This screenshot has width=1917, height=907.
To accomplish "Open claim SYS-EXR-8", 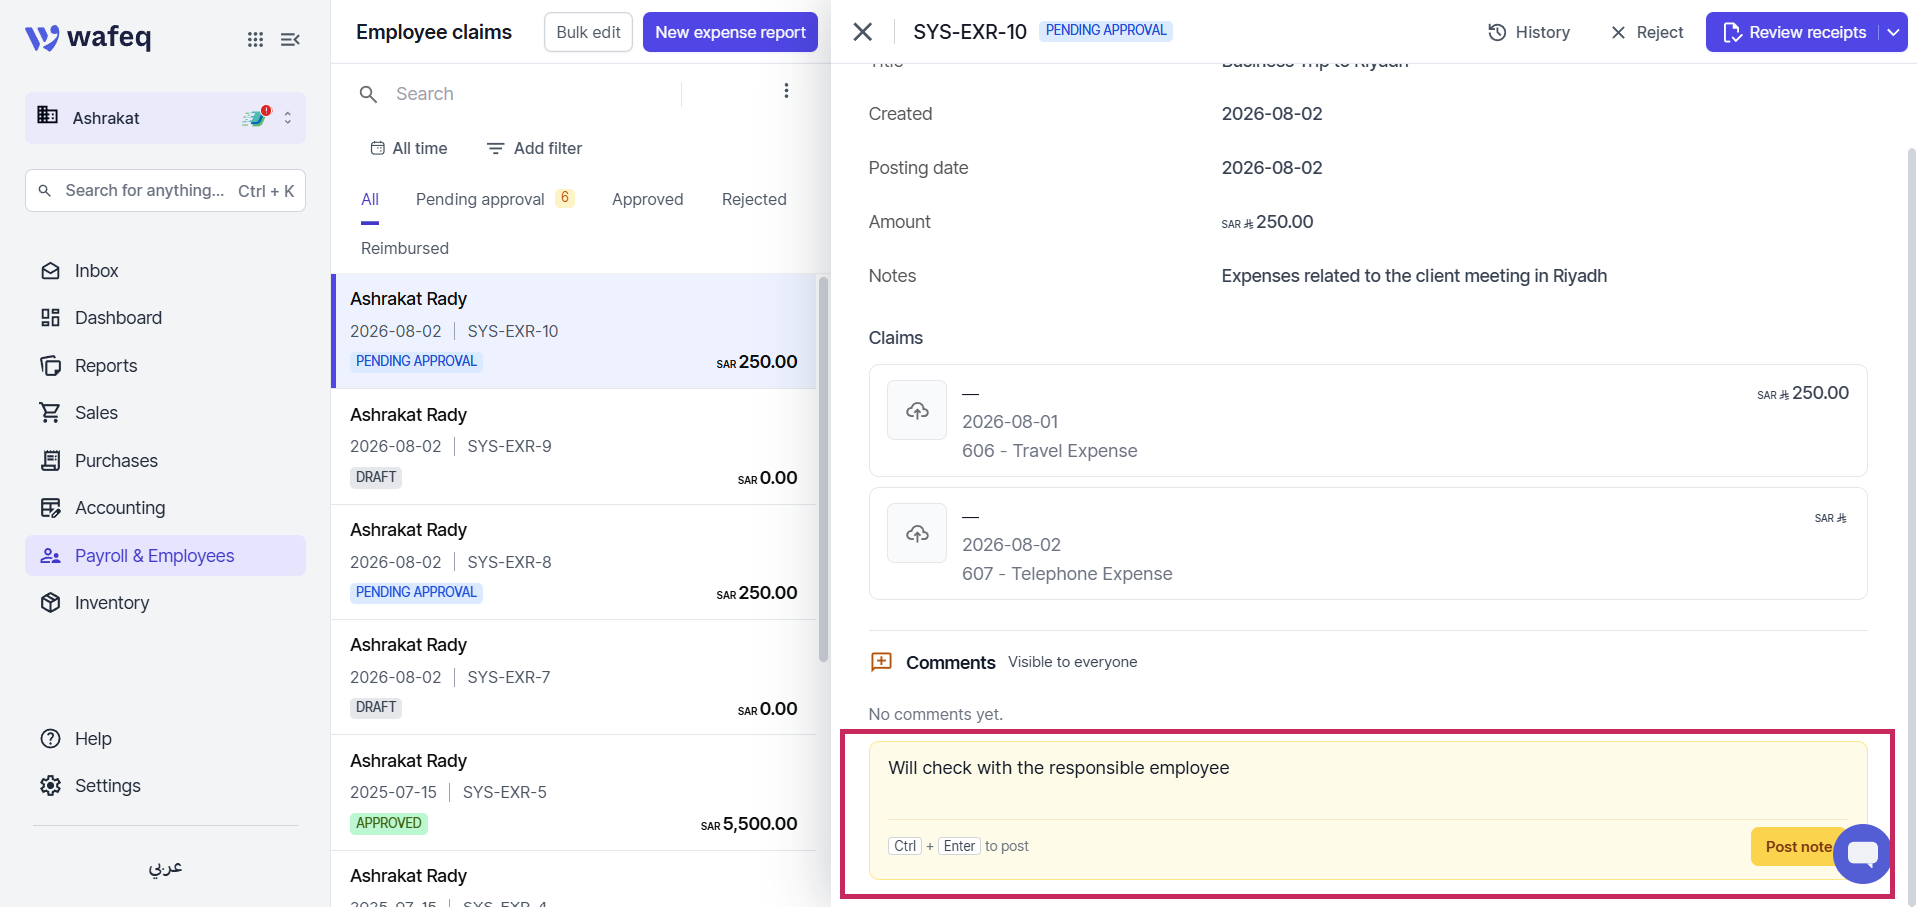I will 574,562.
